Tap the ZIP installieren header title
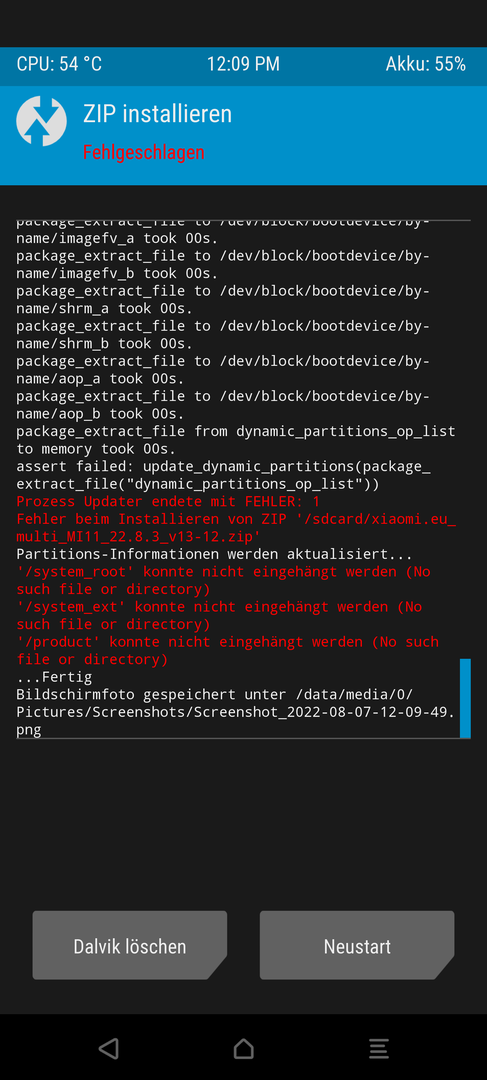This screenshot has width=487, height=1080. [x=157, y=114]
